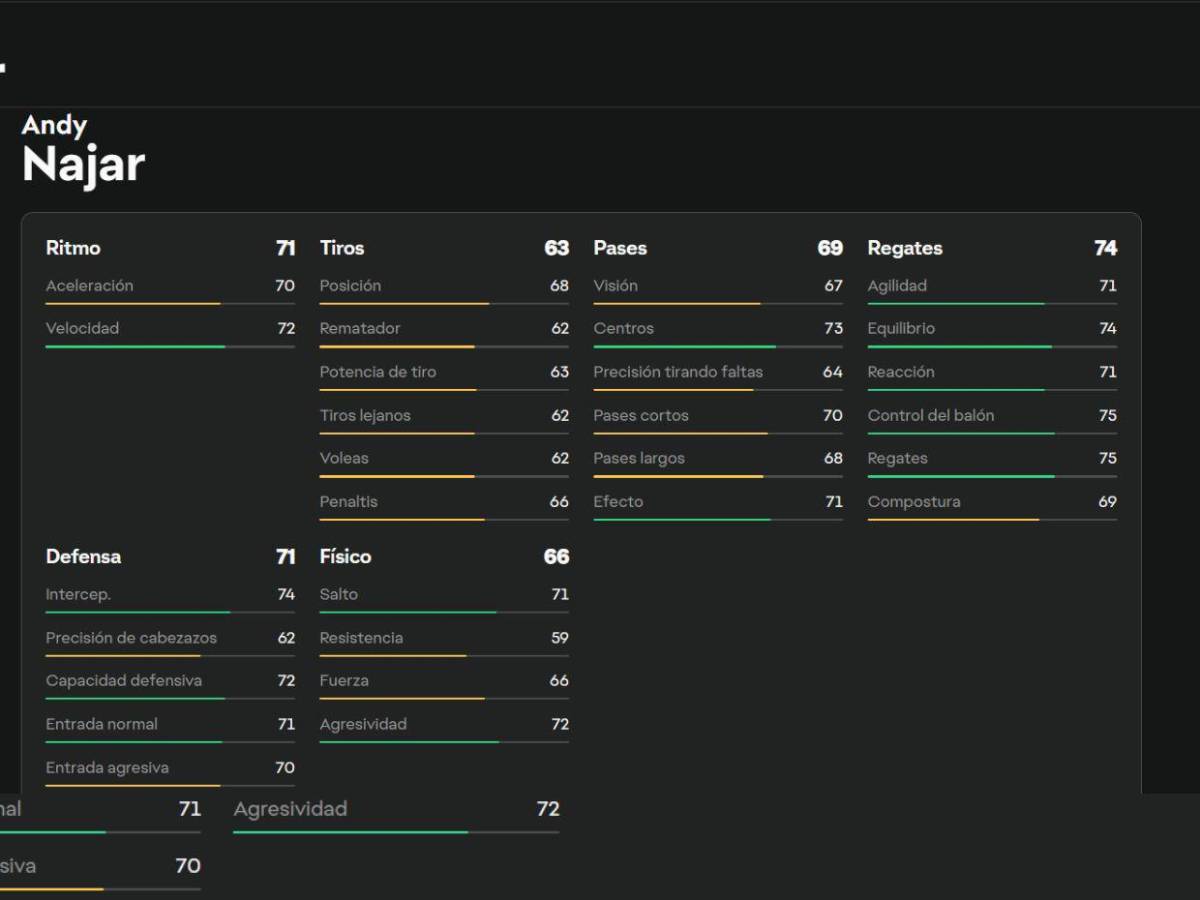Click the Centros stat label
The image size is (1200, 900).
click(623, 329)
